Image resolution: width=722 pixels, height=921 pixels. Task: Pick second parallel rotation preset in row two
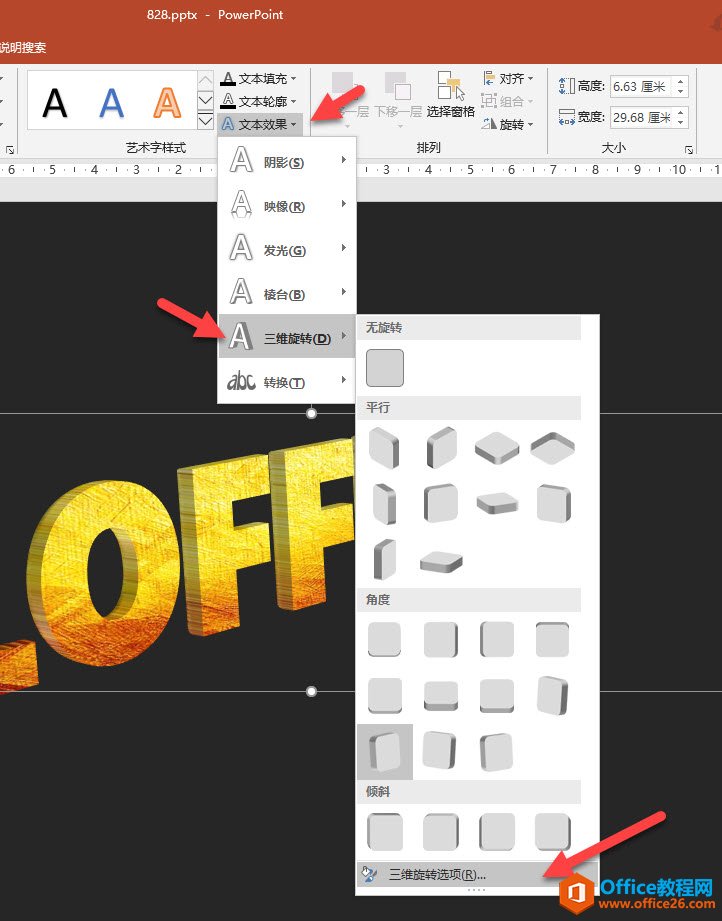point(441,503)
